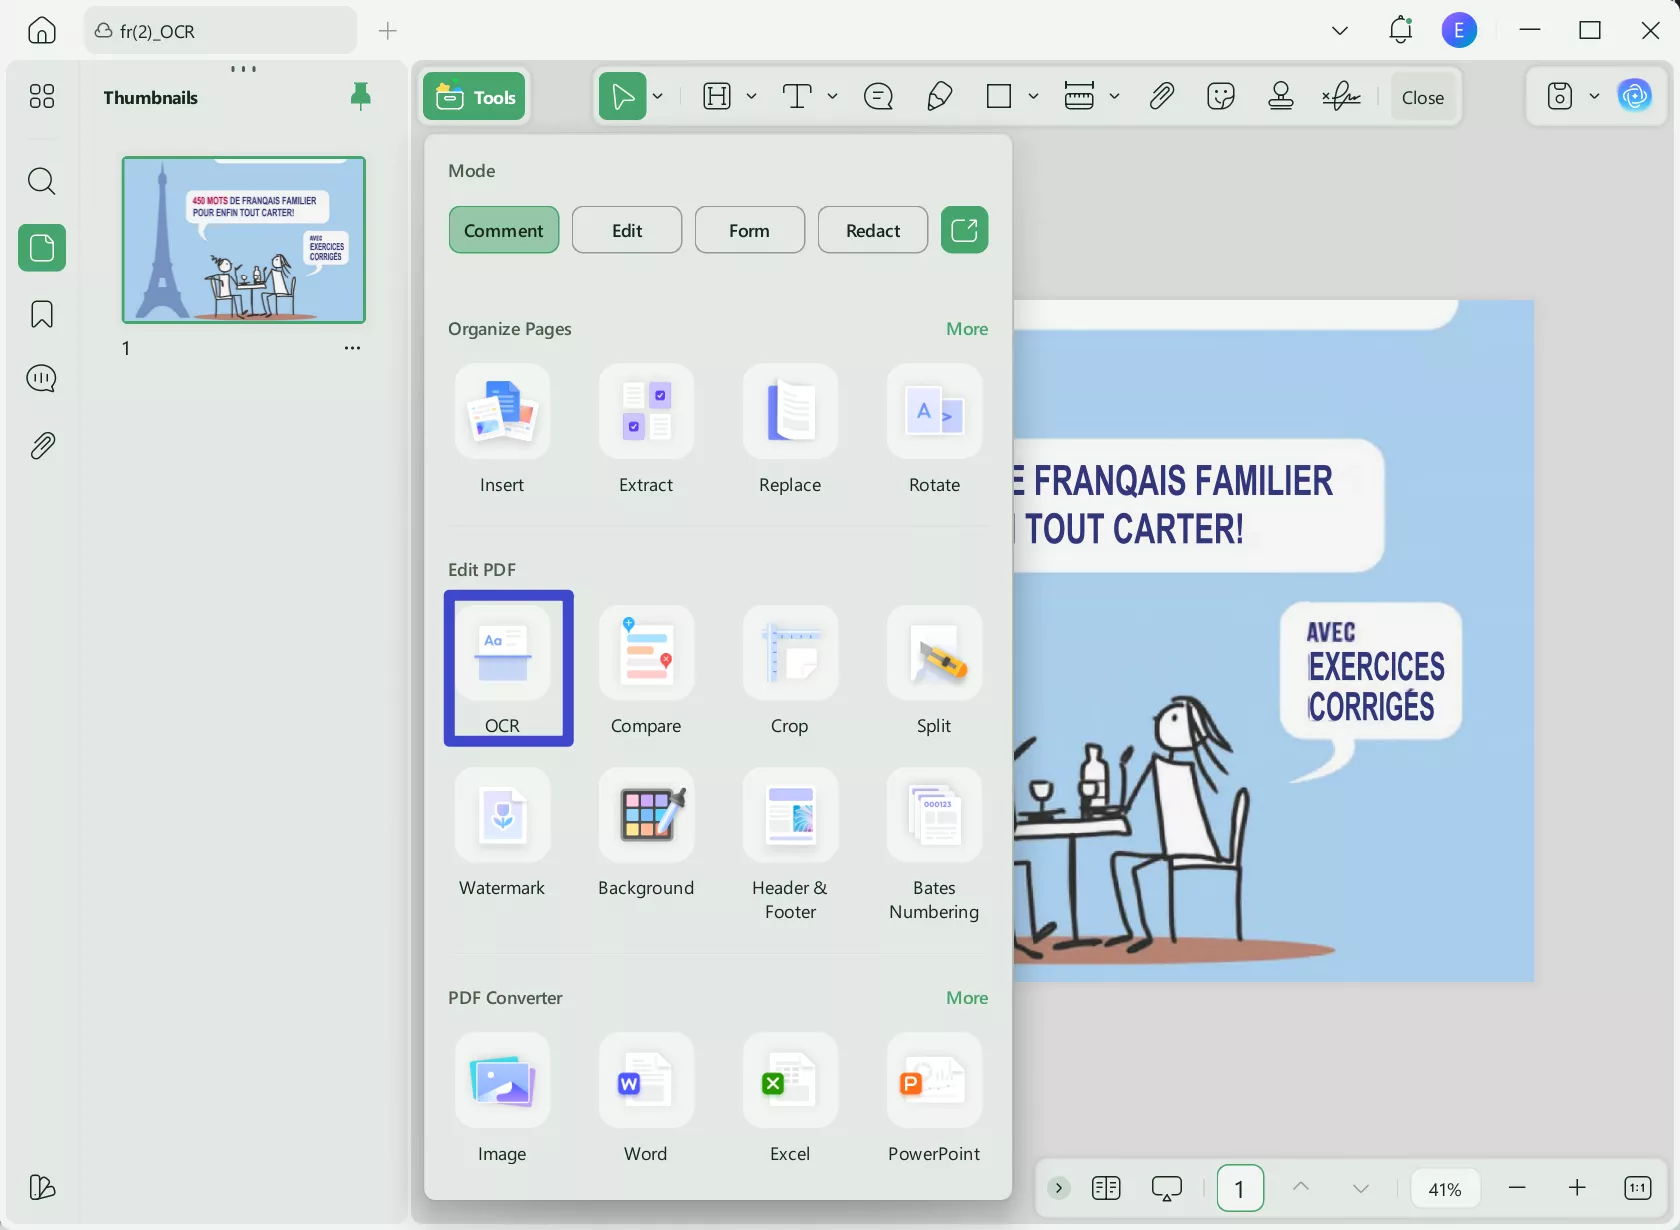The width and height of the screenshot is (1680, 1230).
Task: Select the Watermark tool icon
Action: (x=502, y=816)
